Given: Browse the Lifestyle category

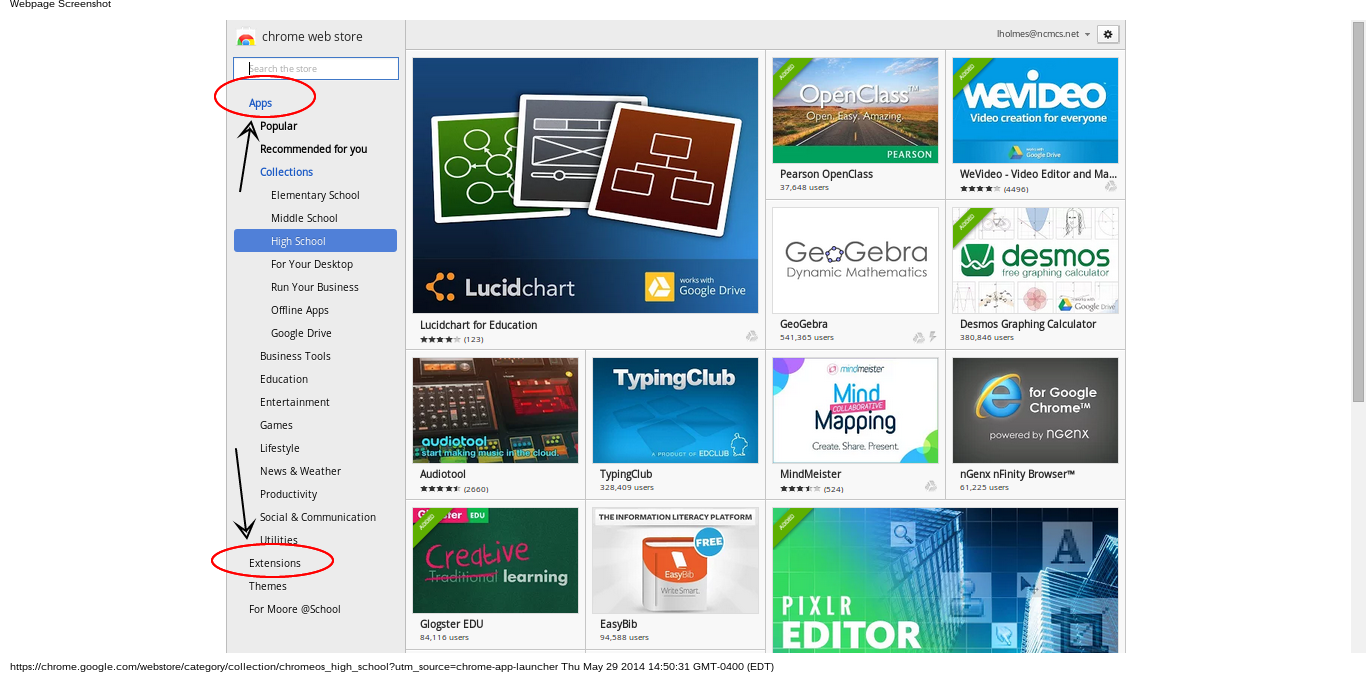Looking at the screenshot, I should (x=280, y=448).
